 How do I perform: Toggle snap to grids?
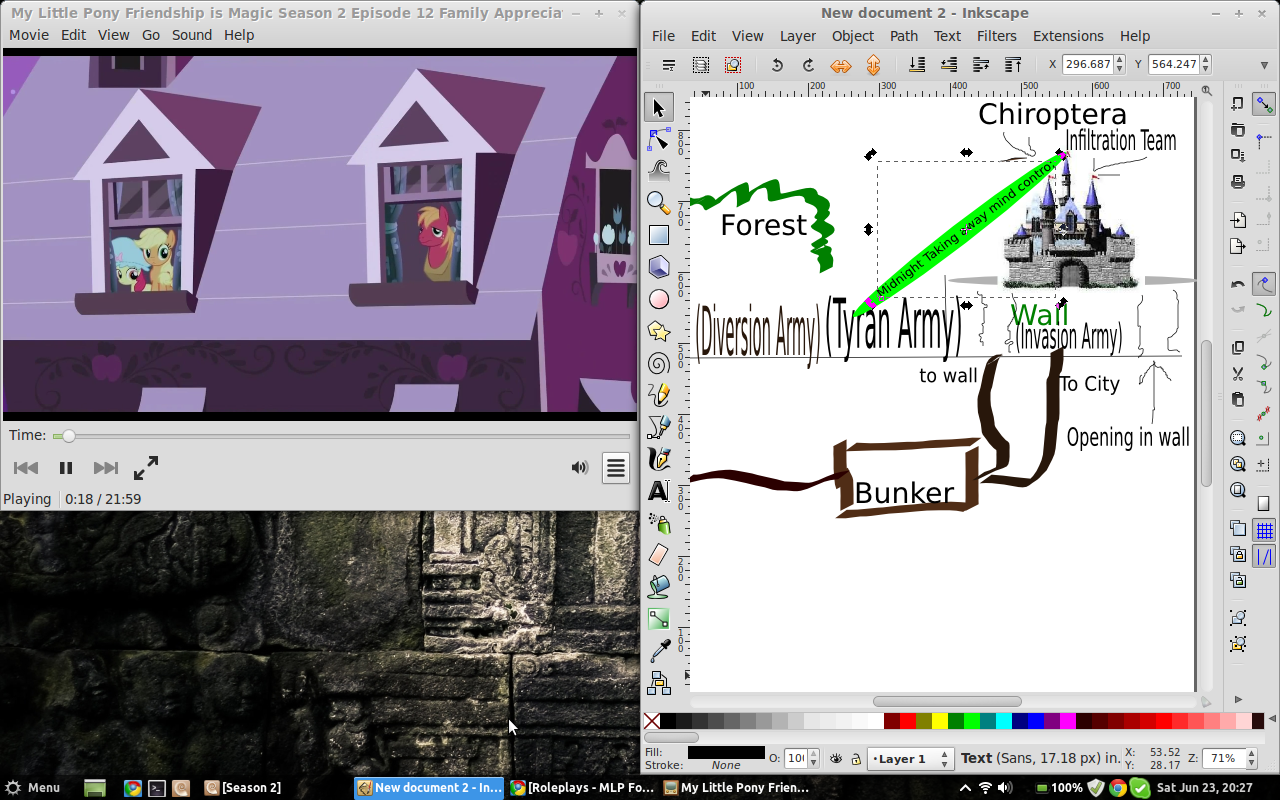[1264, 530]
